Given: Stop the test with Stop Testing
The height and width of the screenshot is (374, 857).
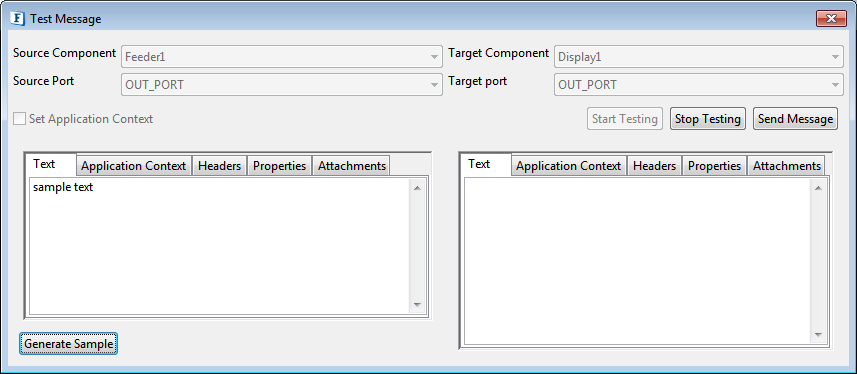Looking at the screenshot, I should point(707,119).
